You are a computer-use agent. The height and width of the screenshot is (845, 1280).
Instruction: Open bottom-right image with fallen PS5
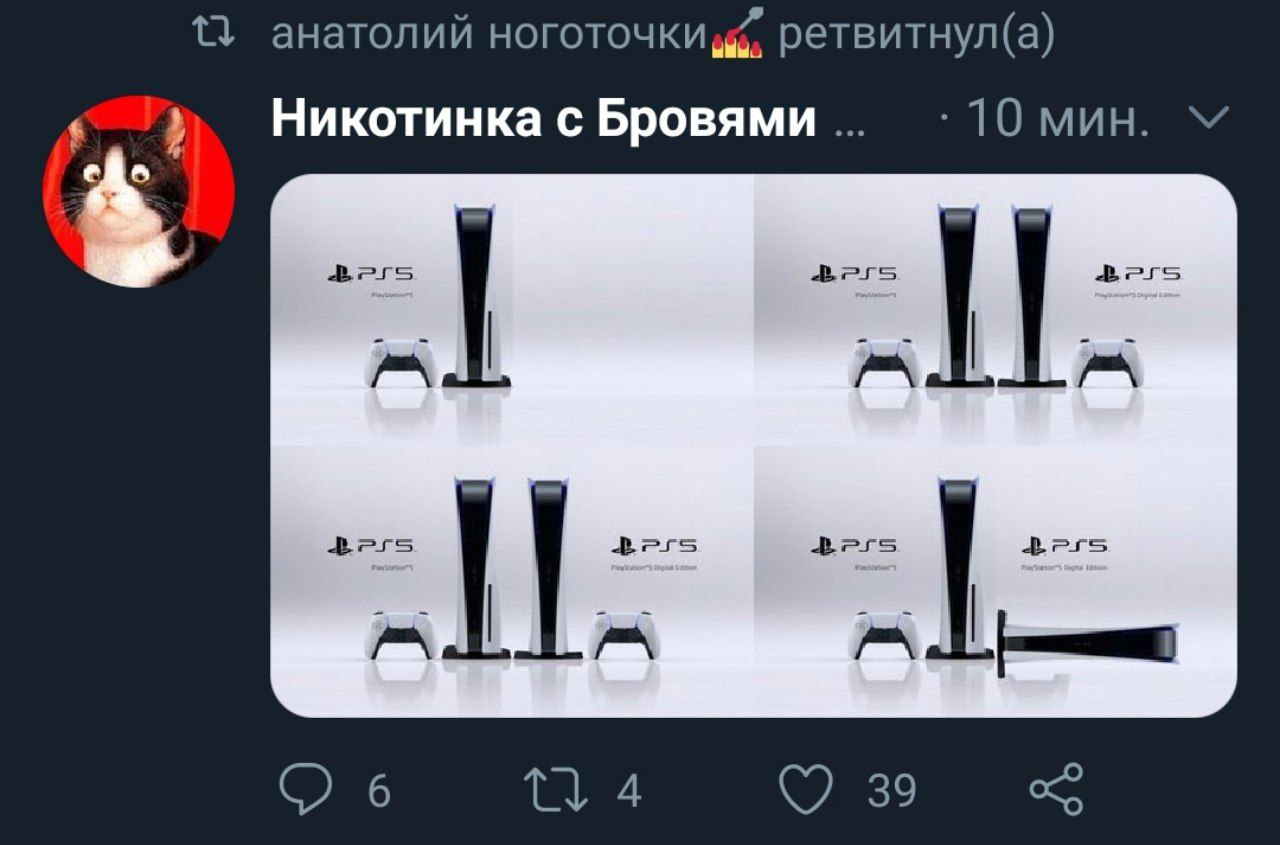(x=996, y=582)
